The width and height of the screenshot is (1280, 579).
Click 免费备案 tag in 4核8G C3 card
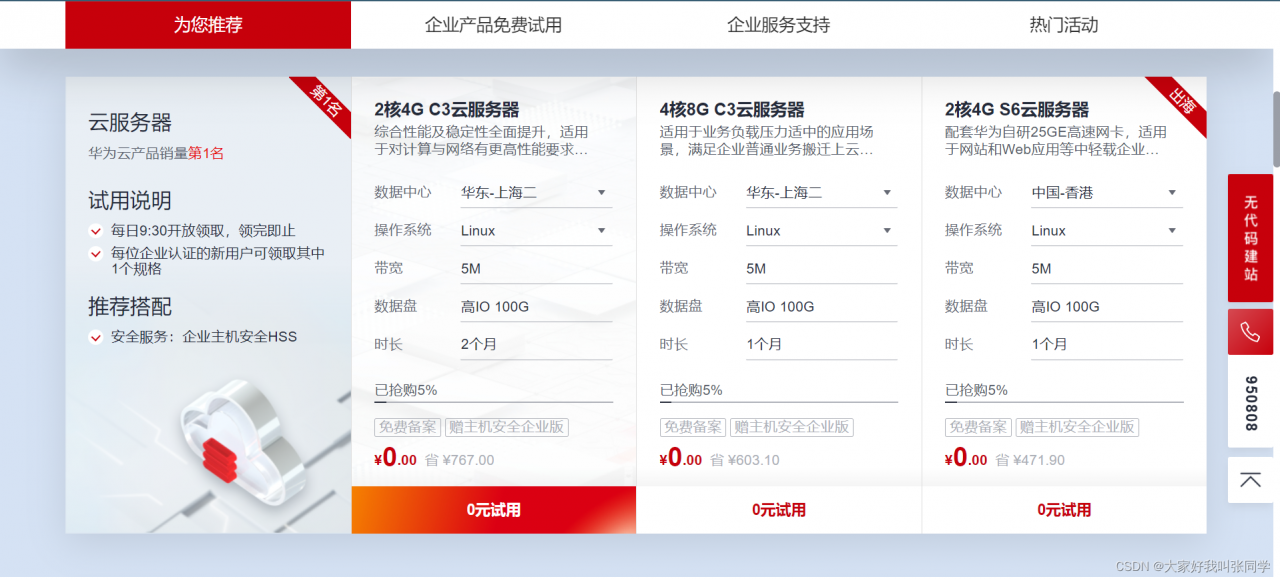(693, 427)
